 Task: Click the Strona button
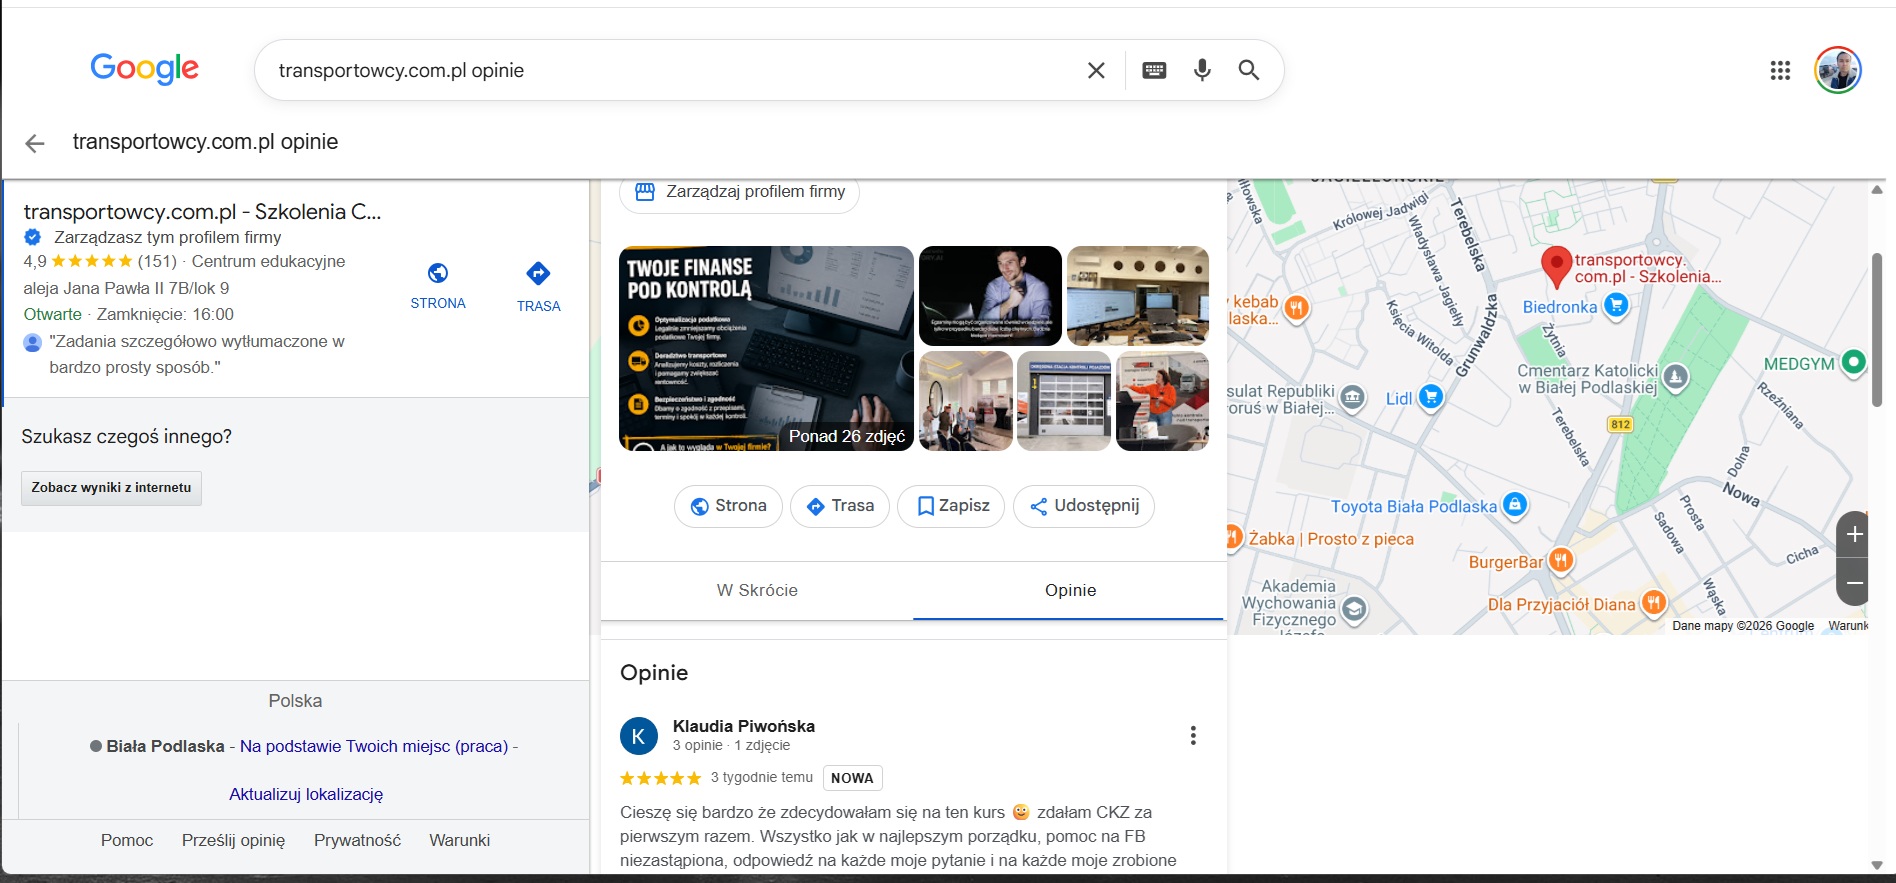[x=728, y=506]
